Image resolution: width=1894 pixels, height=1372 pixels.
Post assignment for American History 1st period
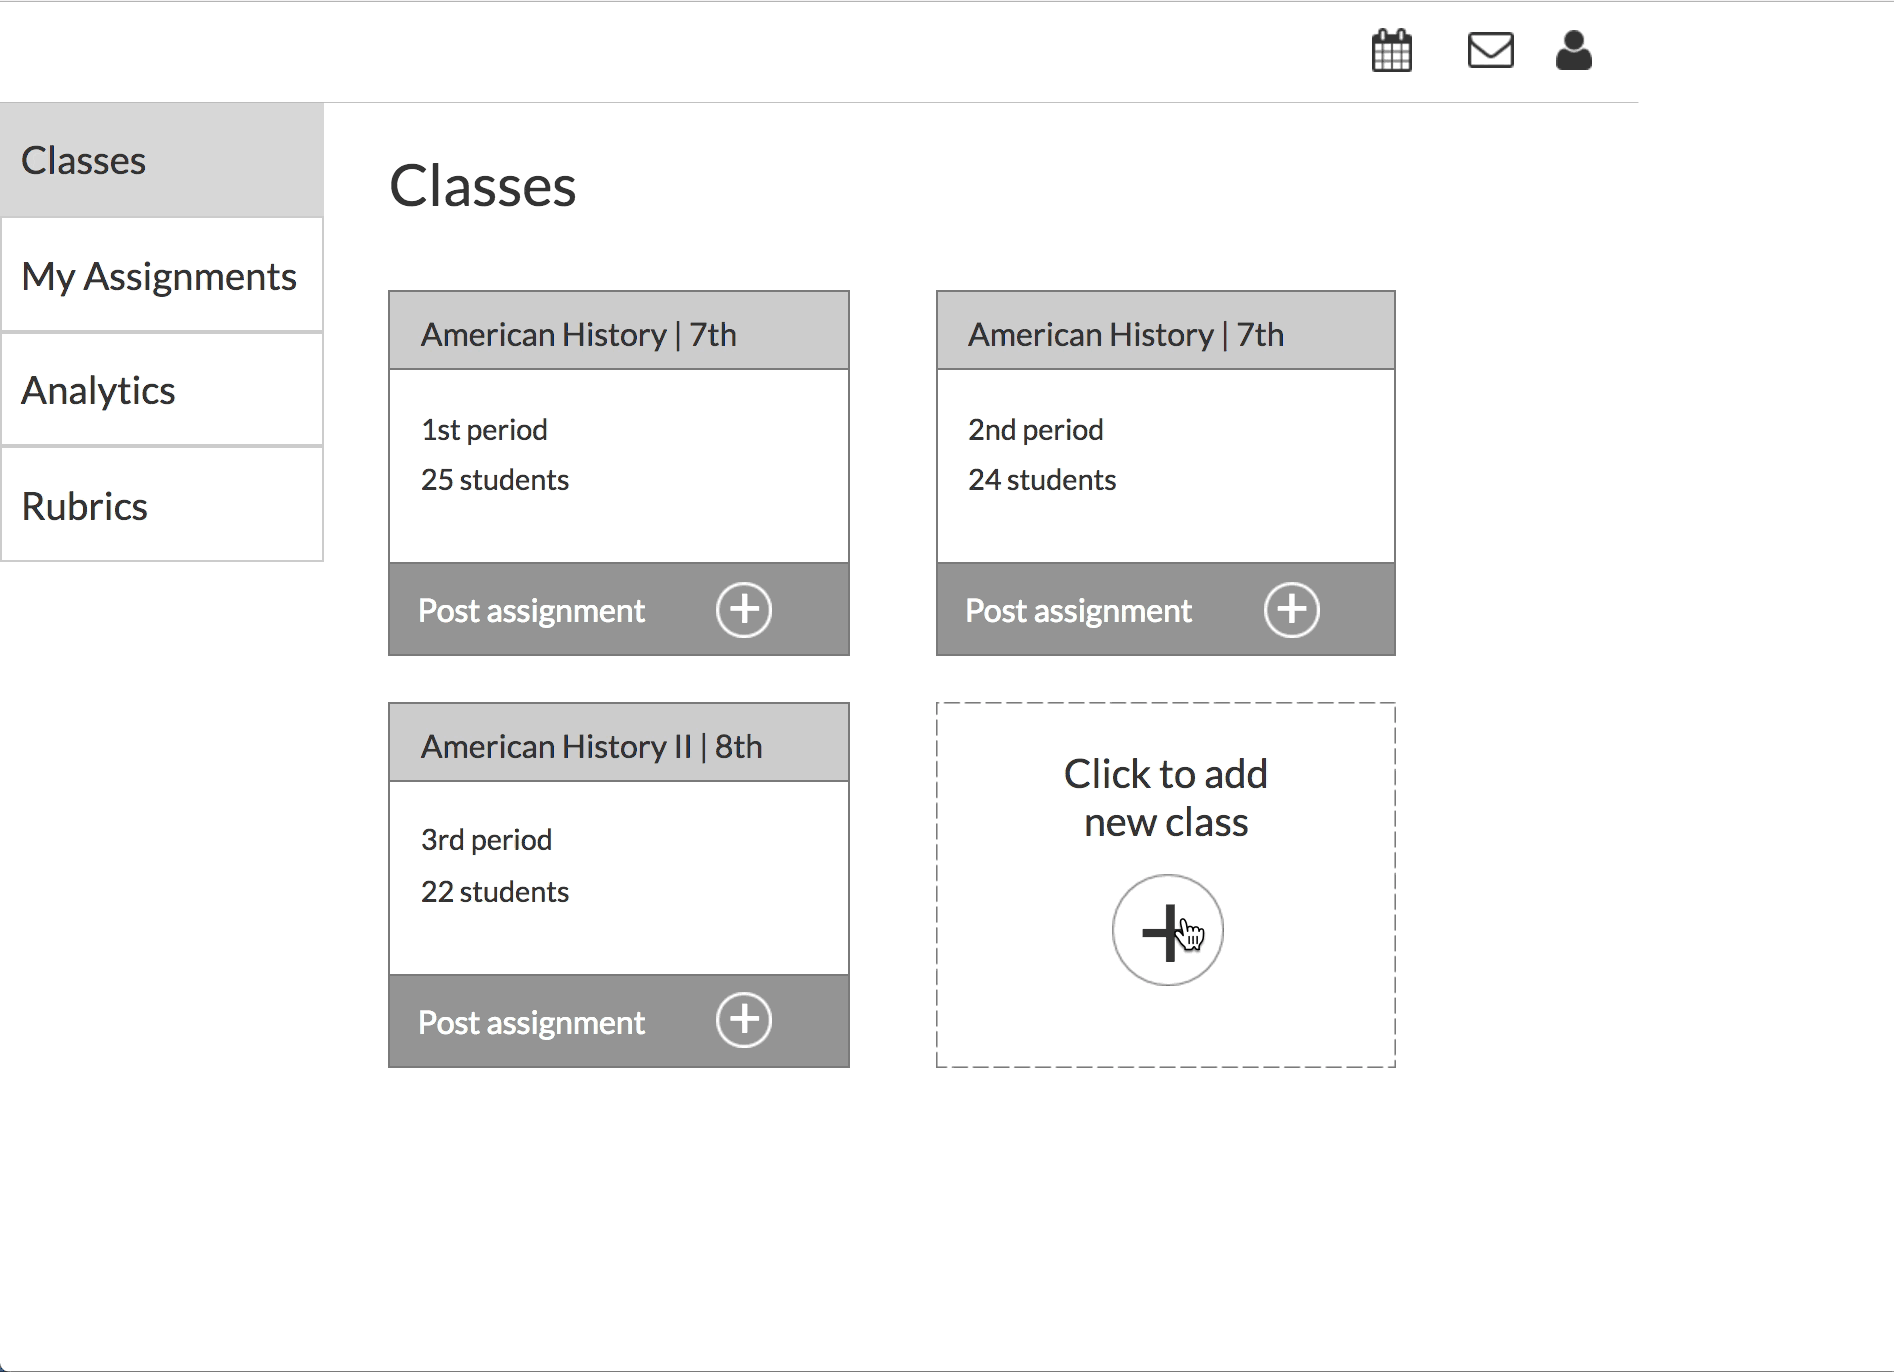click(531, 609)
